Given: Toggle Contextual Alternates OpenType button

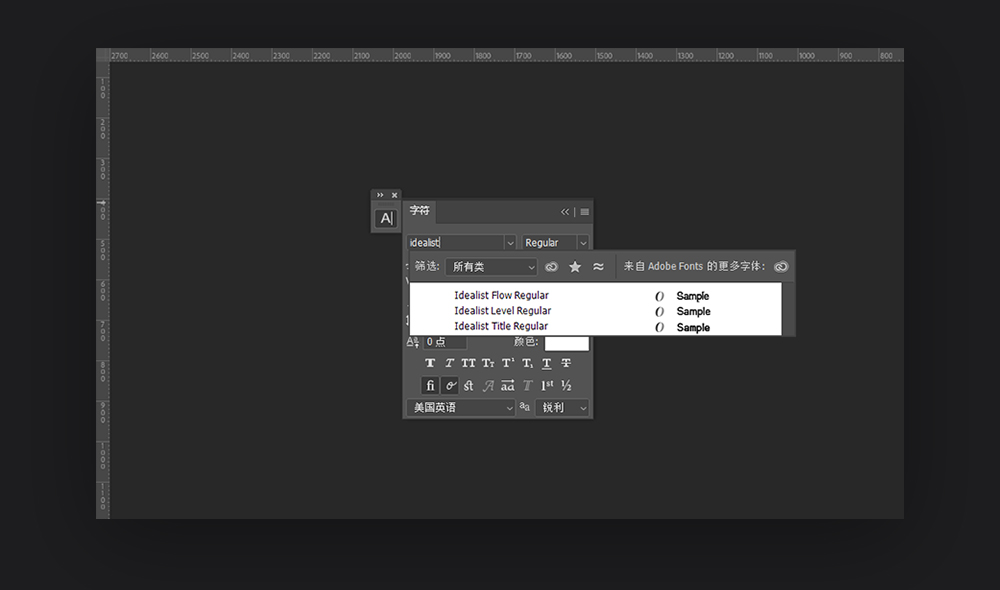Looking at the screenshot, I should 450,385.
